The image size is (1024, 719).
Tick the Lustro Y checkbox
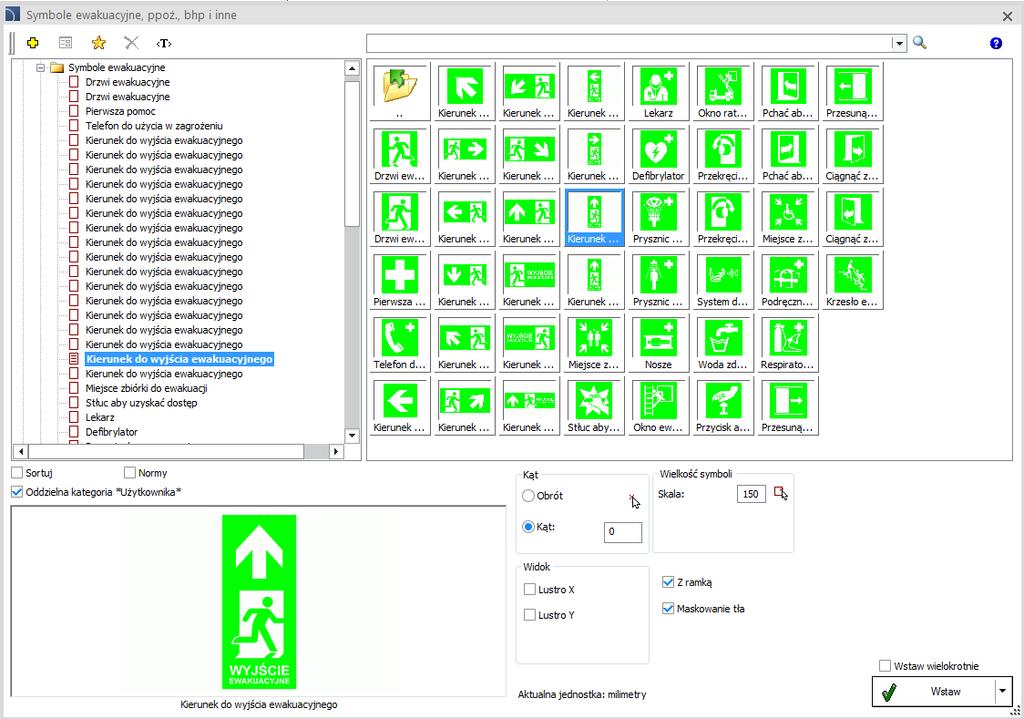click(530, 615)
